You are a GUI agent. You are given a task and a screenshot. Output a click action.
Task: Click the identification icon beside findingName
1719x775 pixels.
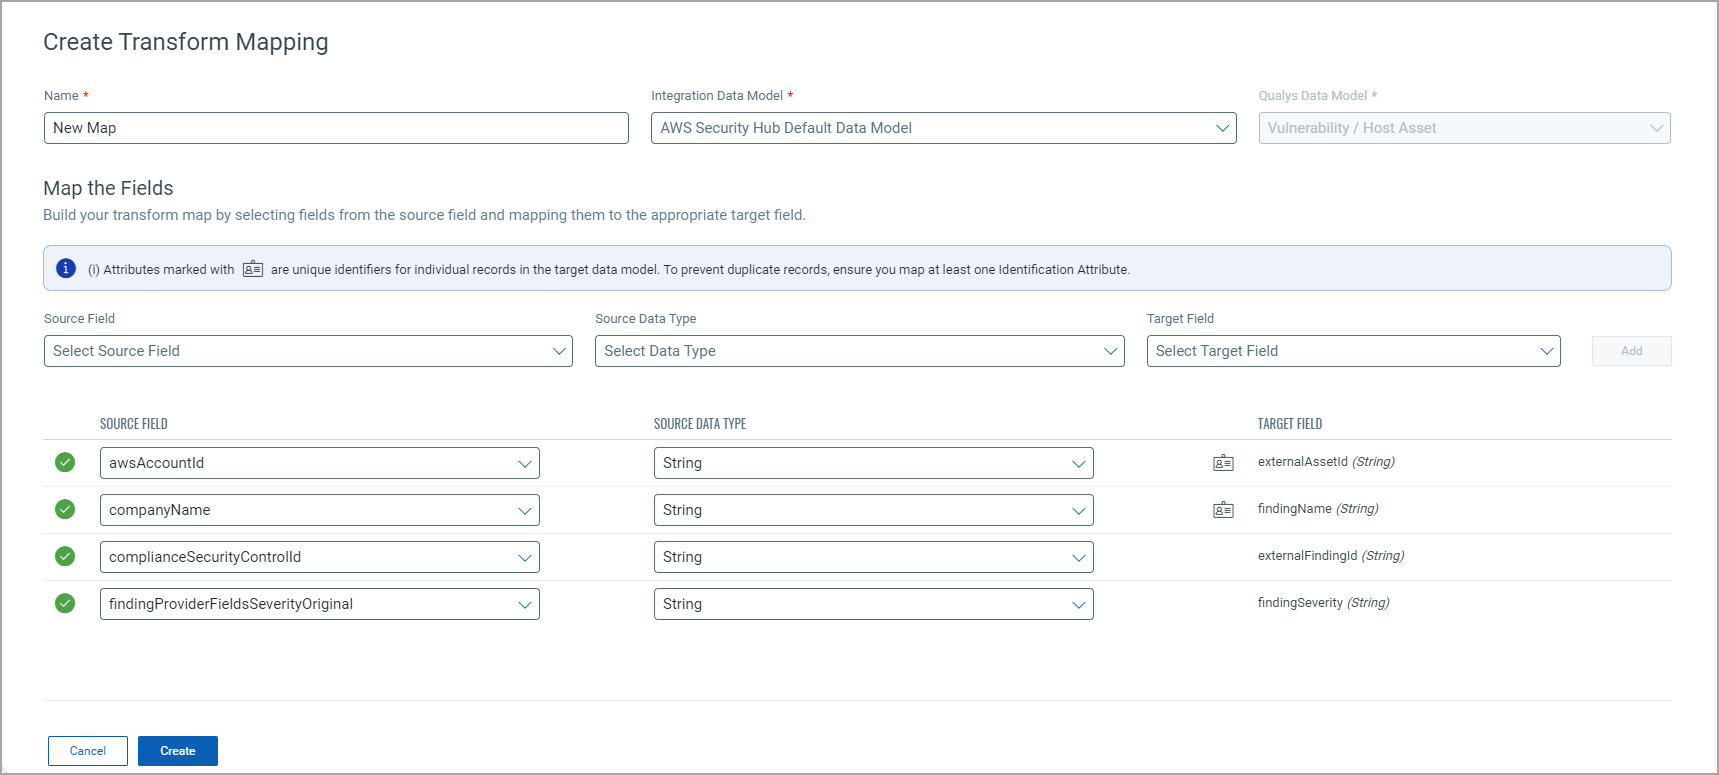[1223, 510]
